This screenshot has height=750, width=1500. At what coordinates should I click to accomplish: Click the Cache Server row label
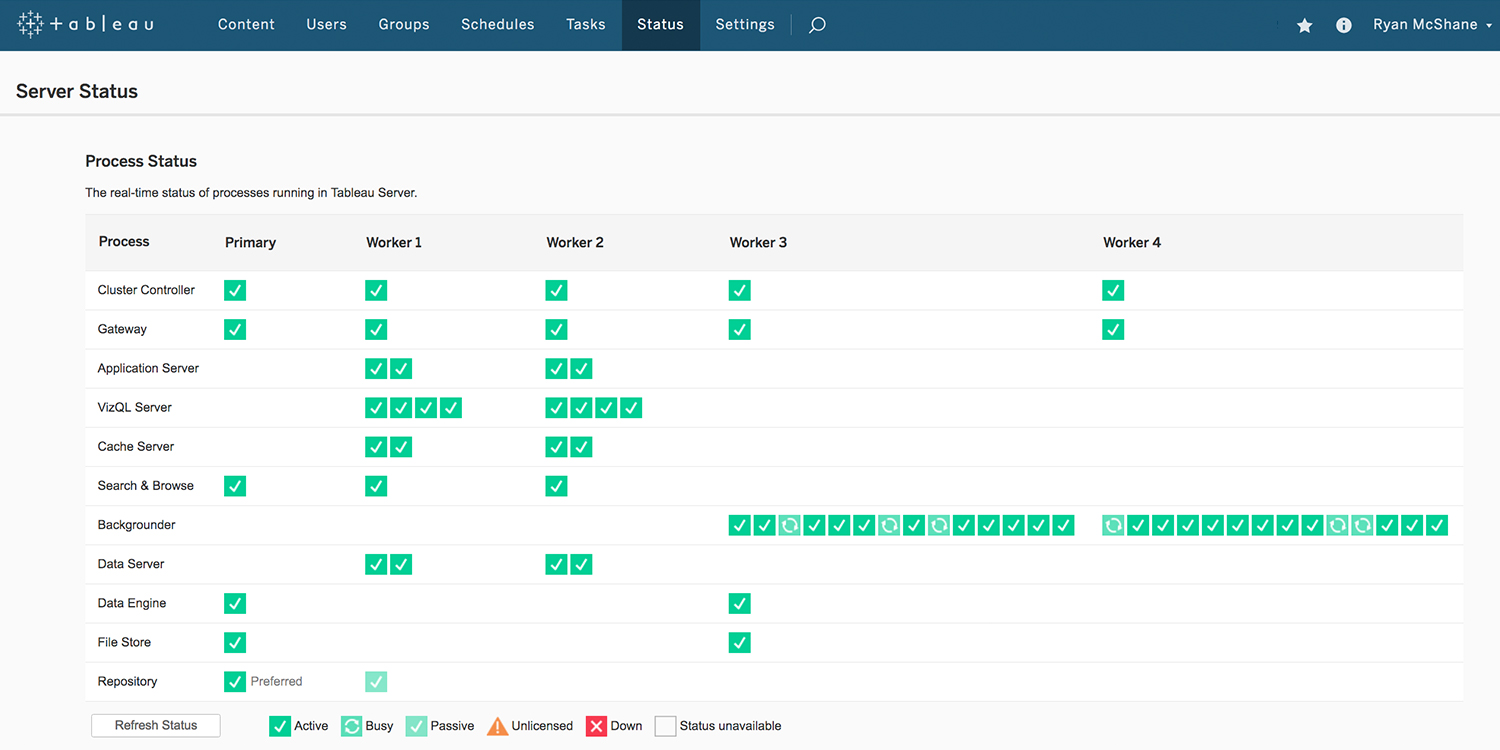136,446
